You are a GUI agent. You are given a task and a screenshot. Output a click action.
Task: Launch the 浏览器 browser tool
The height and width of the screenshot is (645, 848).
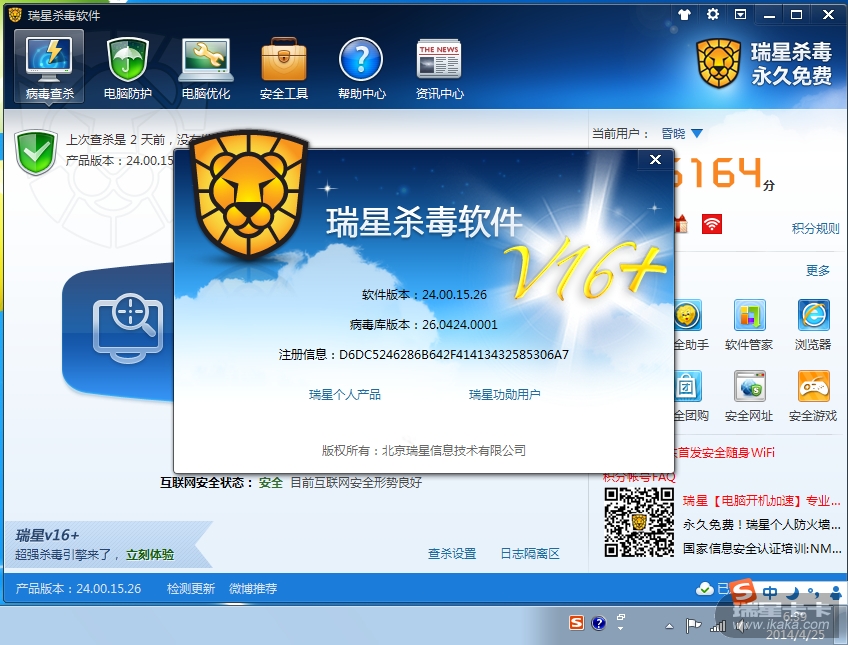point(813,325)
